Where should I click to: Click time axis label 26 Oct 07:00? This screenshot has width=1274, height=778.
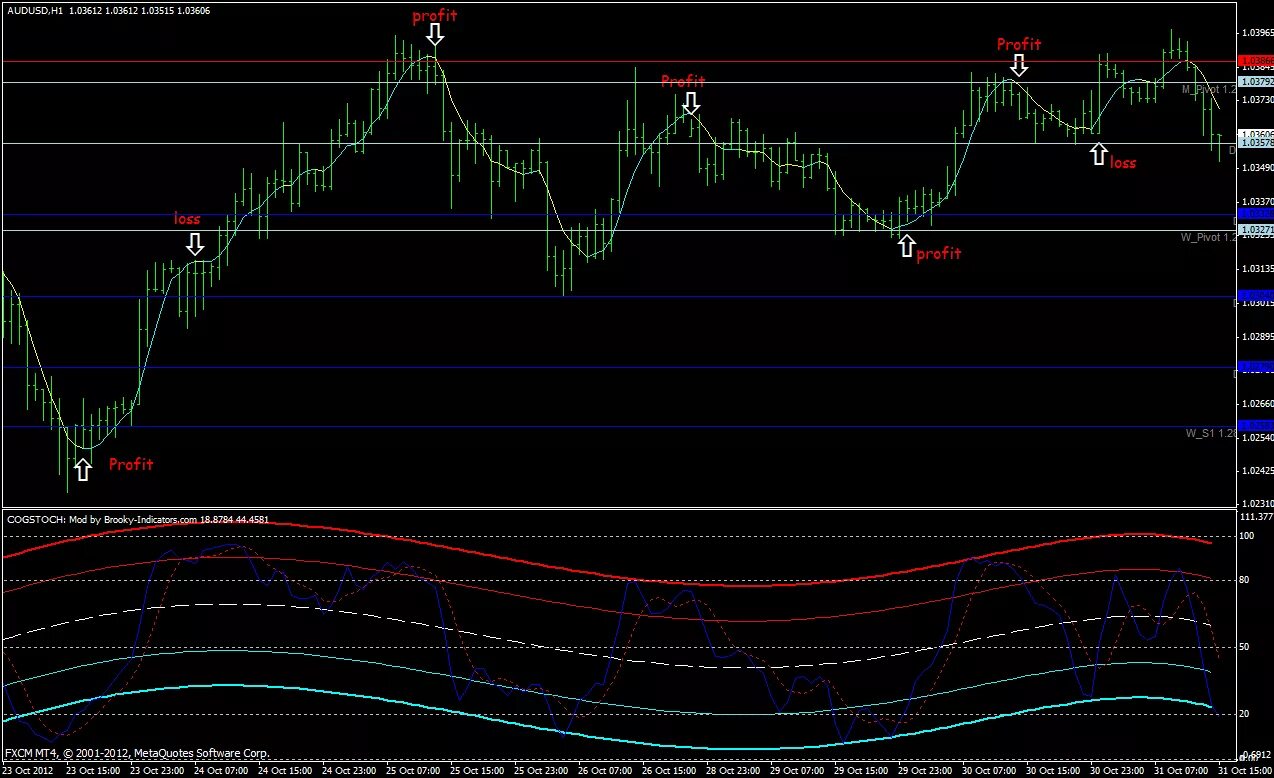pos(606,771)
